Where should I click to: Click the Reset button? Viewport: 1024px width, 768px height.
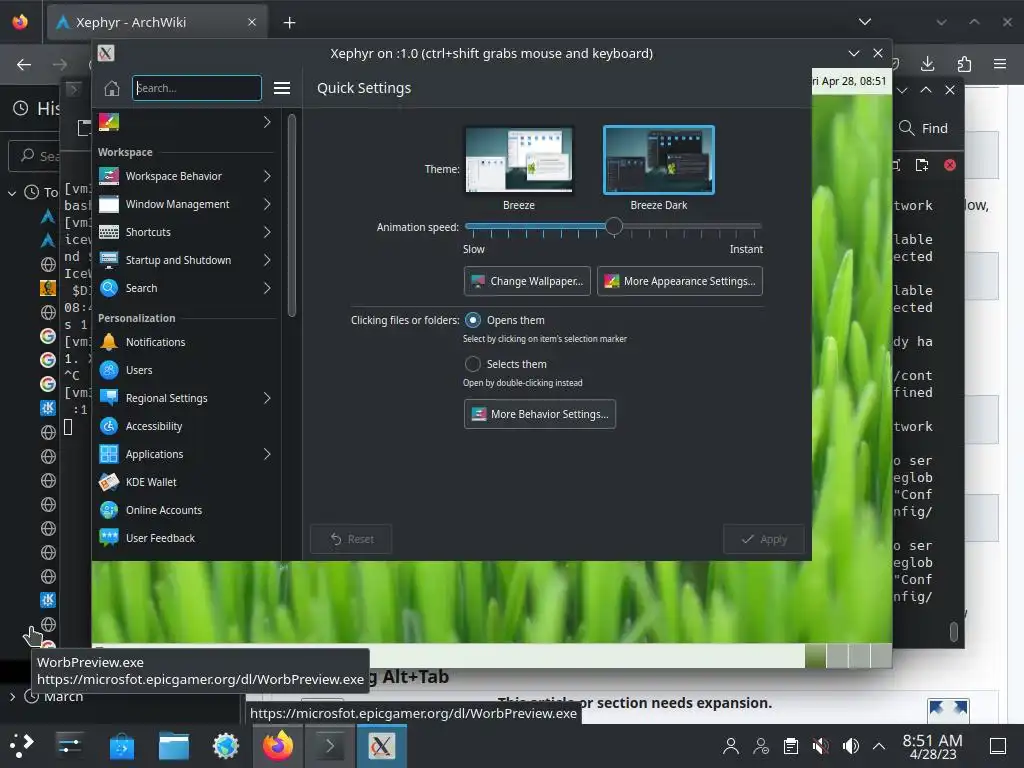click(351, 539)
